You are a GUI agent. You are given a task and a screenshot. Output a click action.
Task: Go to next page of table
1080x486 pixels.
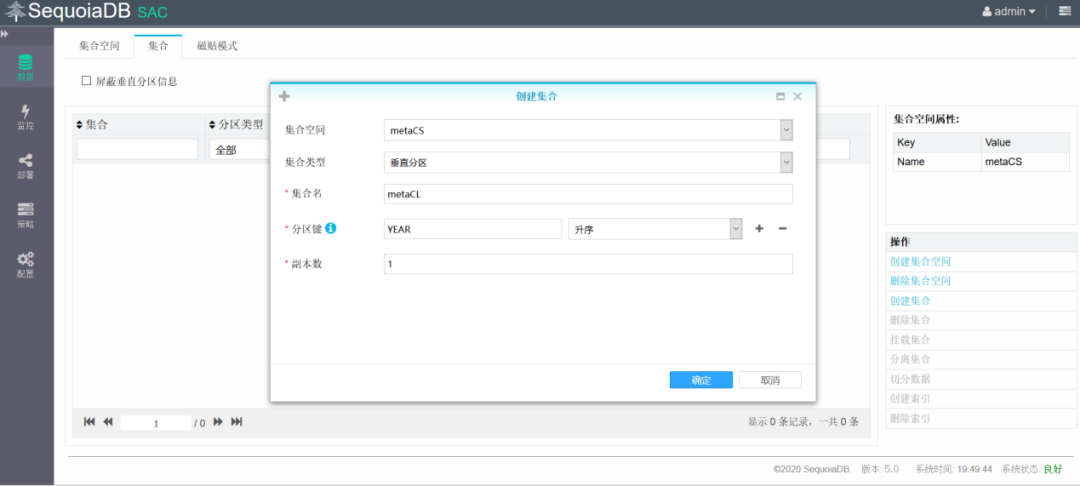tap(218, 422)
